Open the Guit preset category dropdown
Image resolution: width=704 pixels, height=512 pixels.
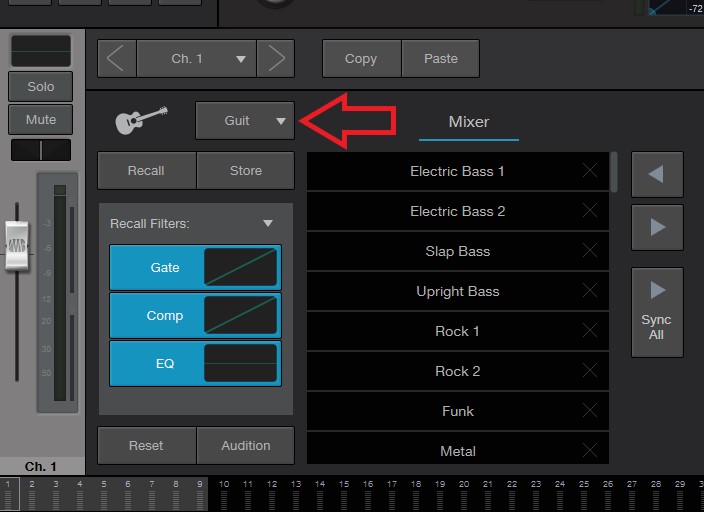[x=245, y=120]
